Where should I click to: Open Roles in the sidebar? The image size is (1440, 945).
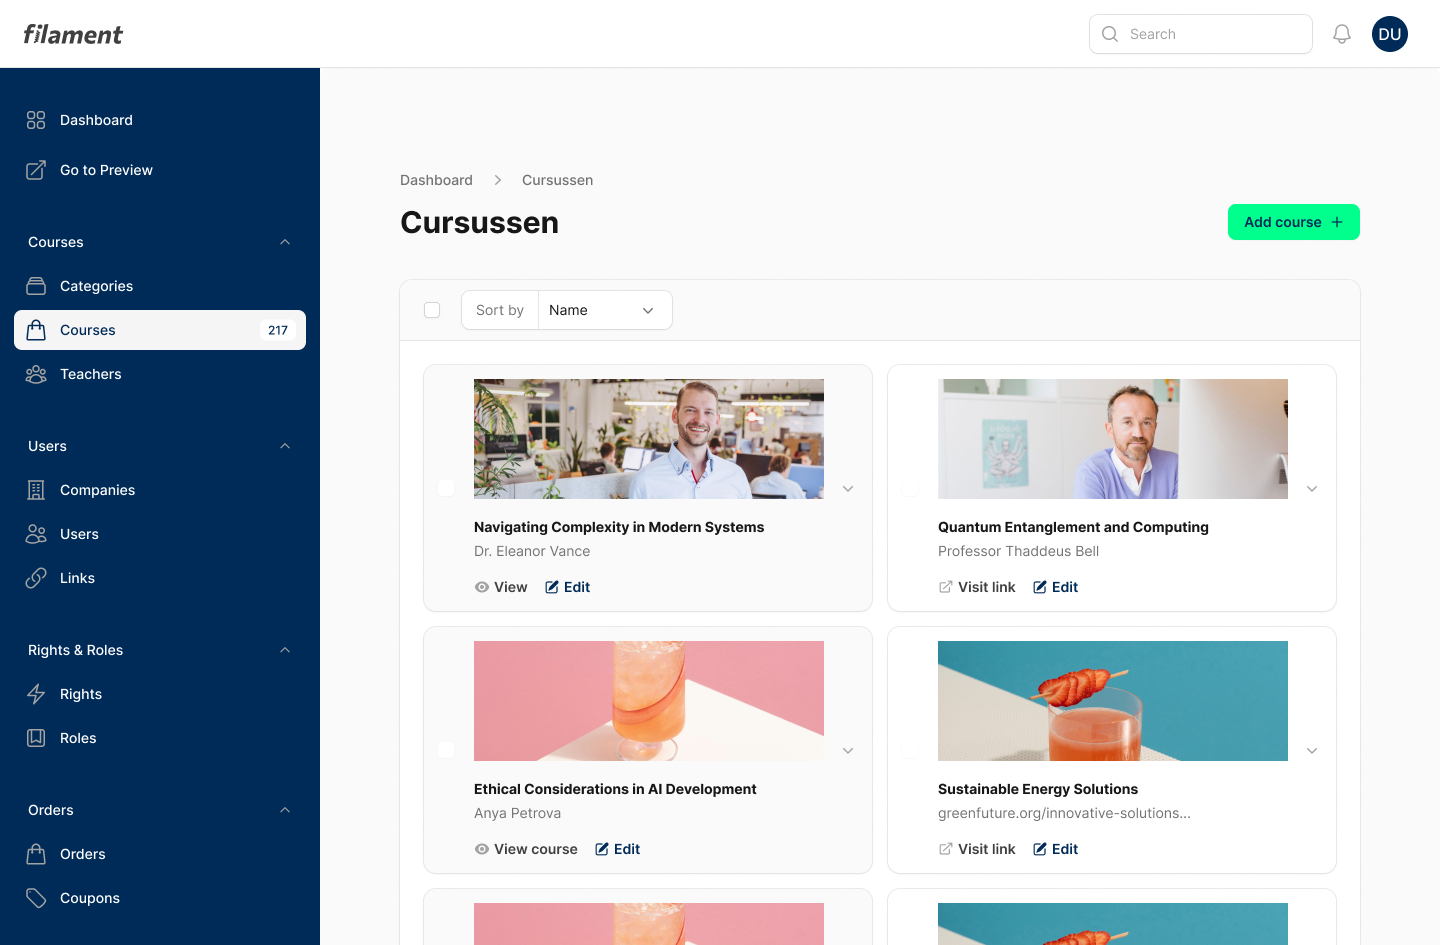(160, 738)
